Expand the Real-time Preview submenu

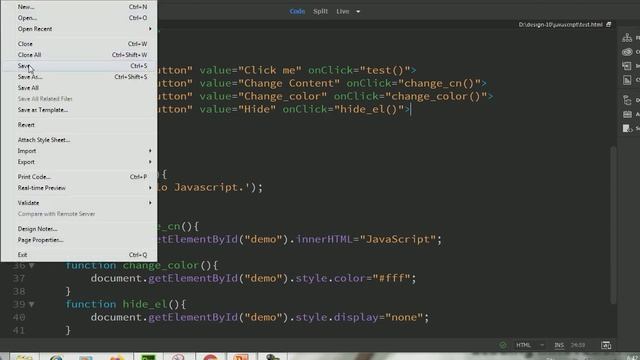pyautogui.click(x=79, y=188)
